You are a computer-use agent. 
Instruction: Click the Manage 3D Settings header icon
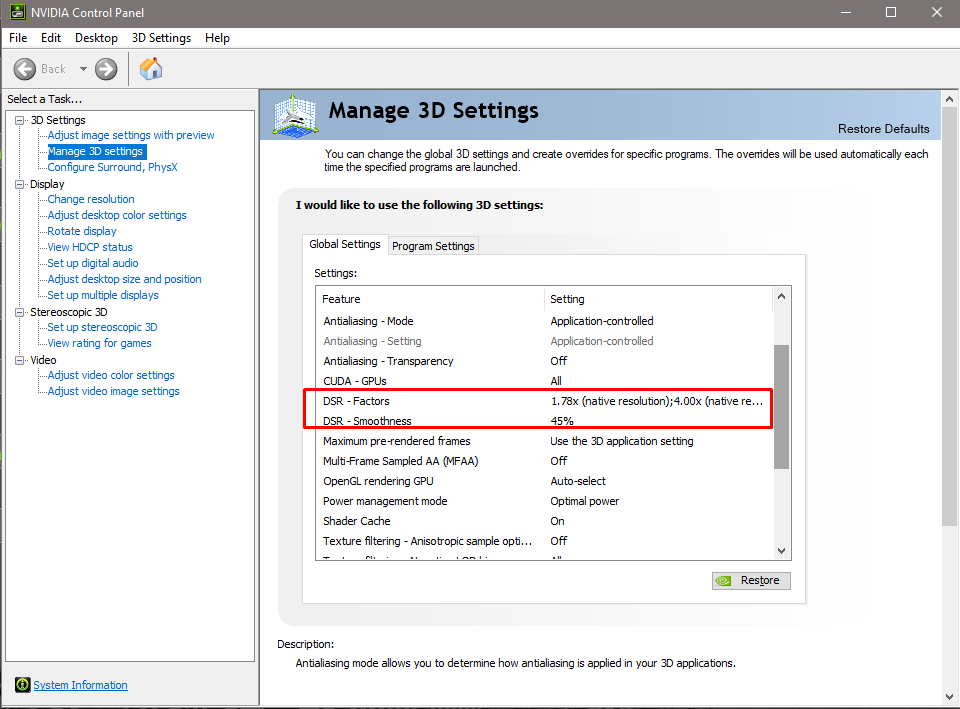pos(296,115)
